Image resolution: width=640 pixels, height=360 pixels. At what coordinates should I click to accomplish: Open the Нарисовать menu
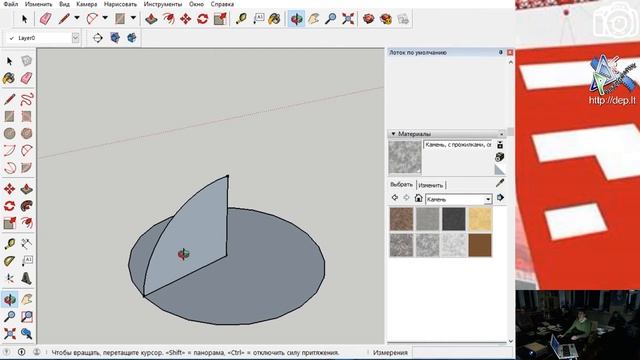pyautogui.click(x=120, y=4)
